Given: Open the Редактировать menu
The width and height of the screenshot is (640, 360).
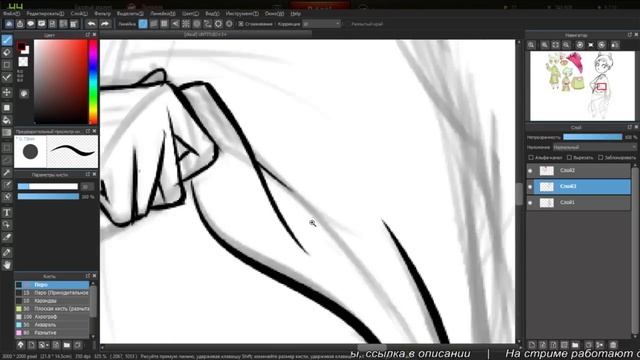Looking at the screenshot, I should (45, 13).
